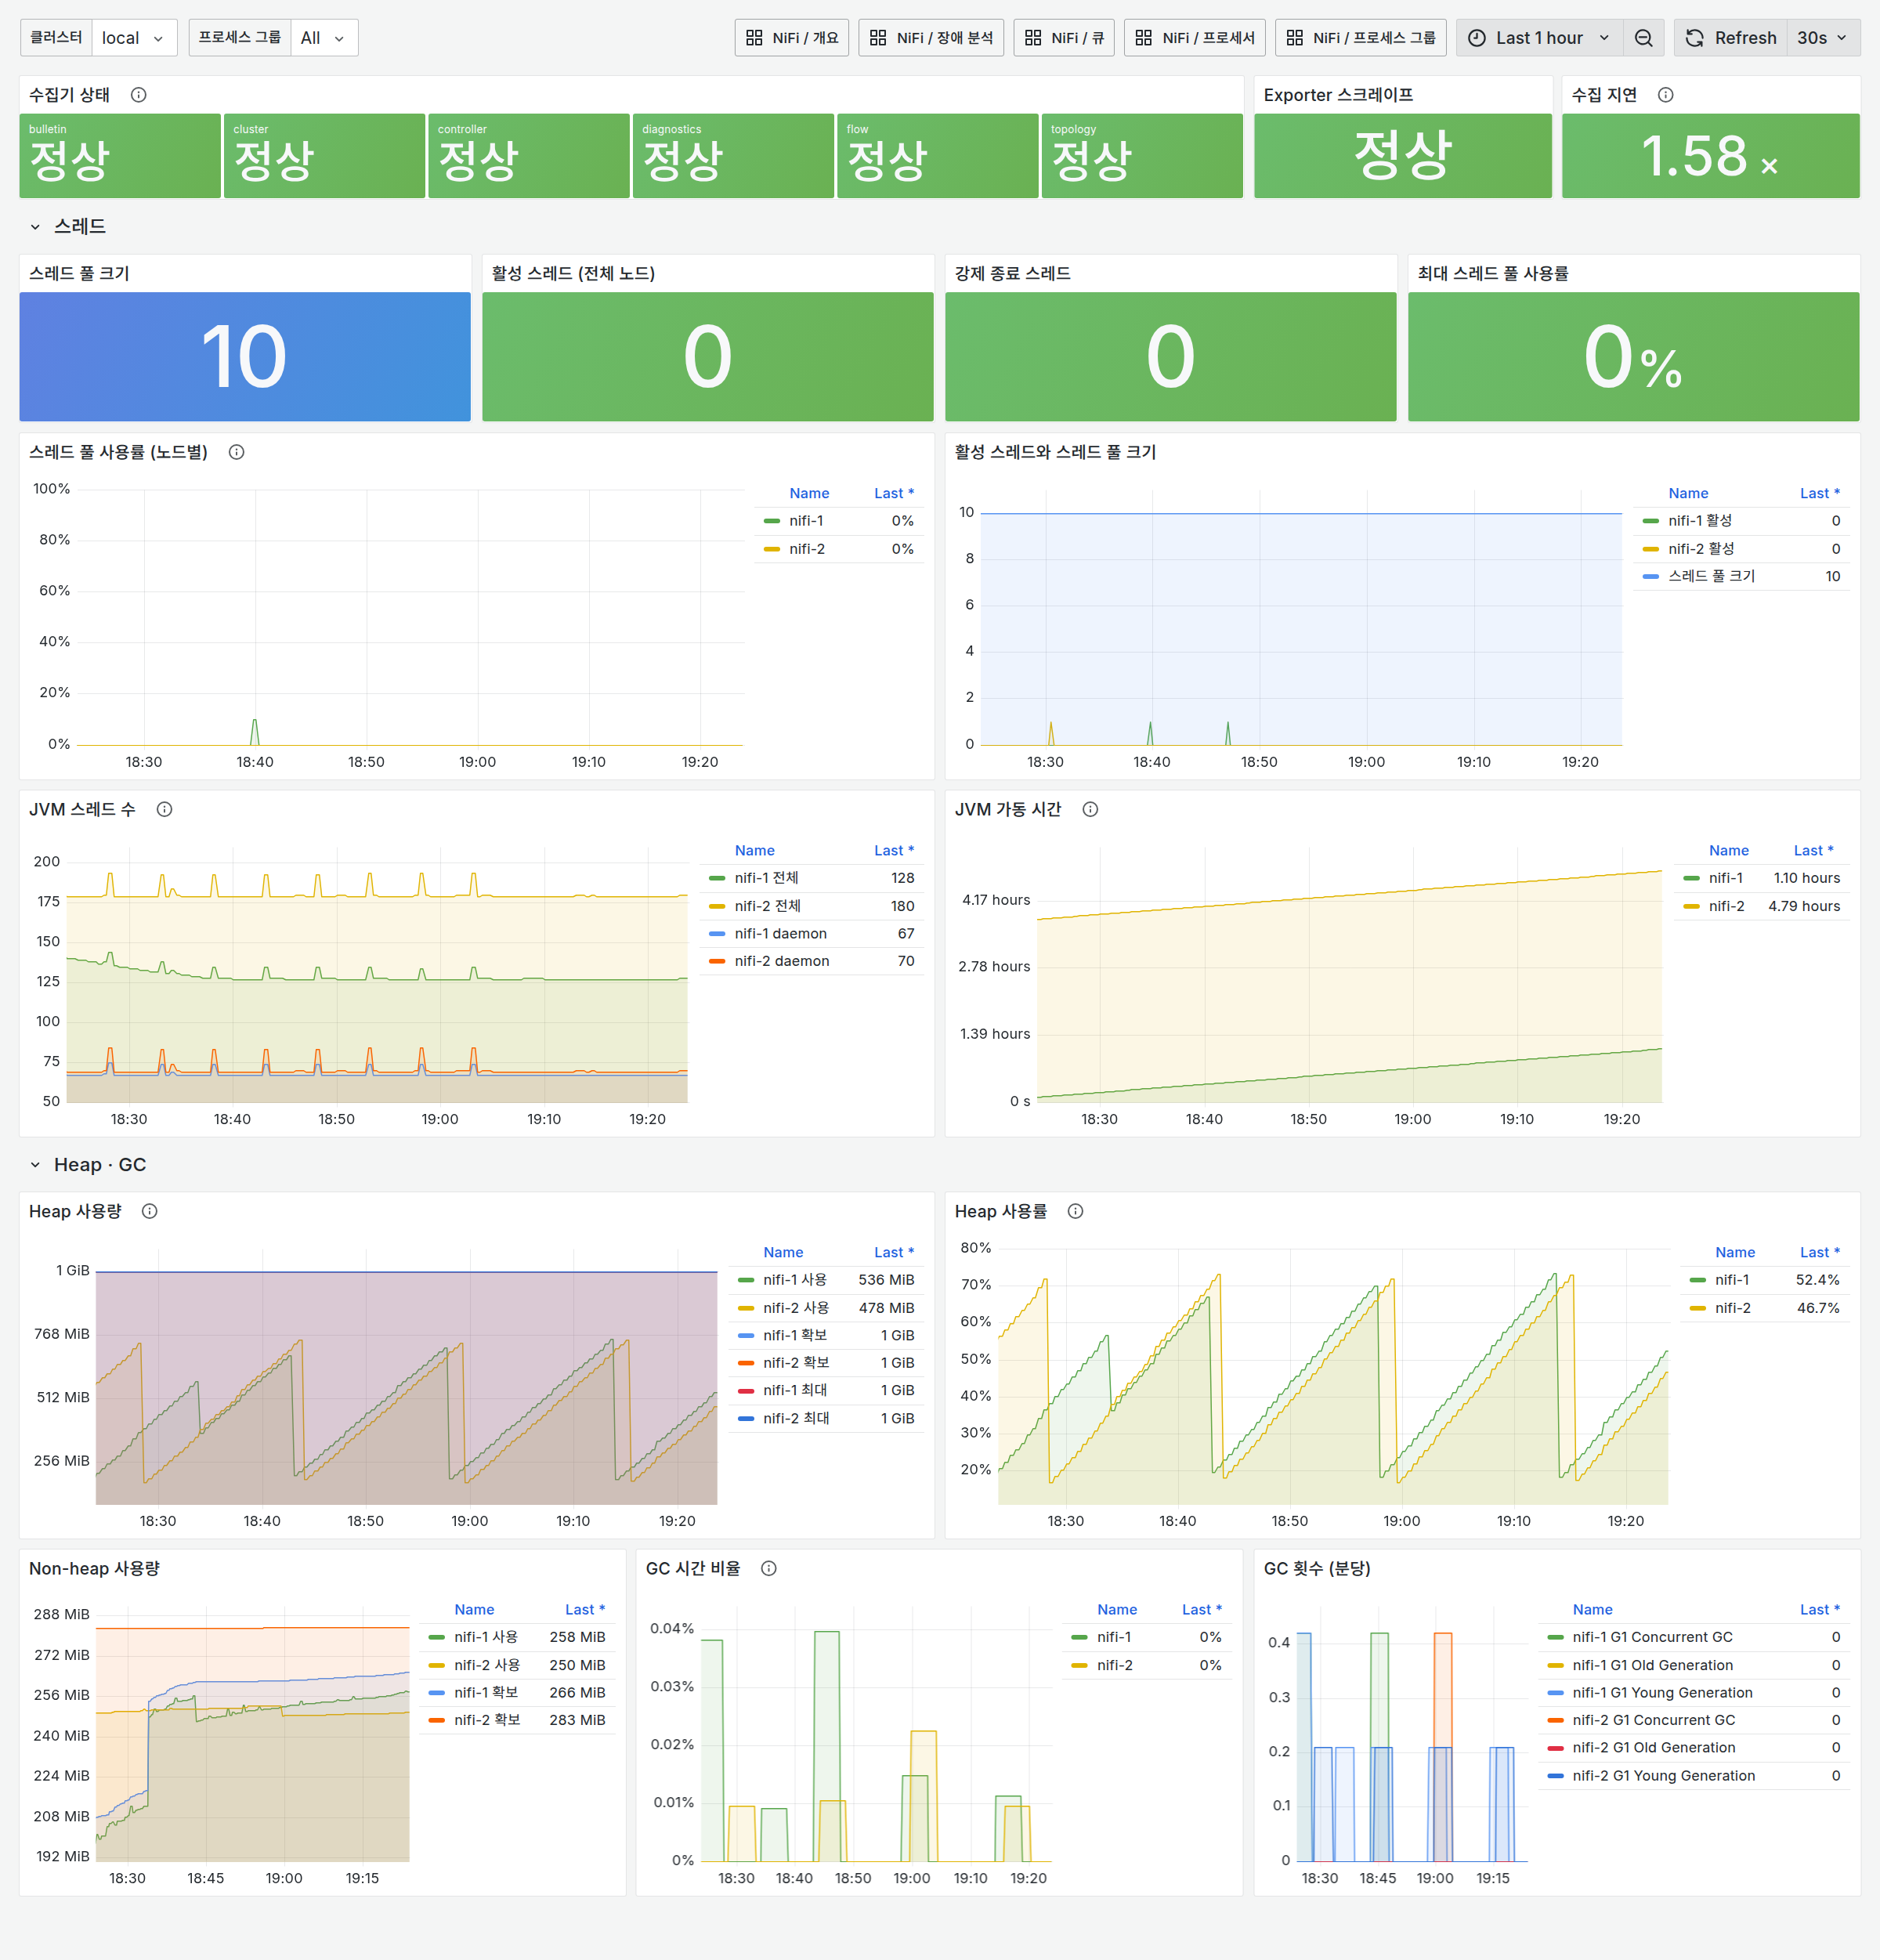The width and height of the screenshot is (1880, 1960).
Task: Toggle nifi-1 사용 series in Heap 사용량 legend
Action: click(x=795, y=1280)
